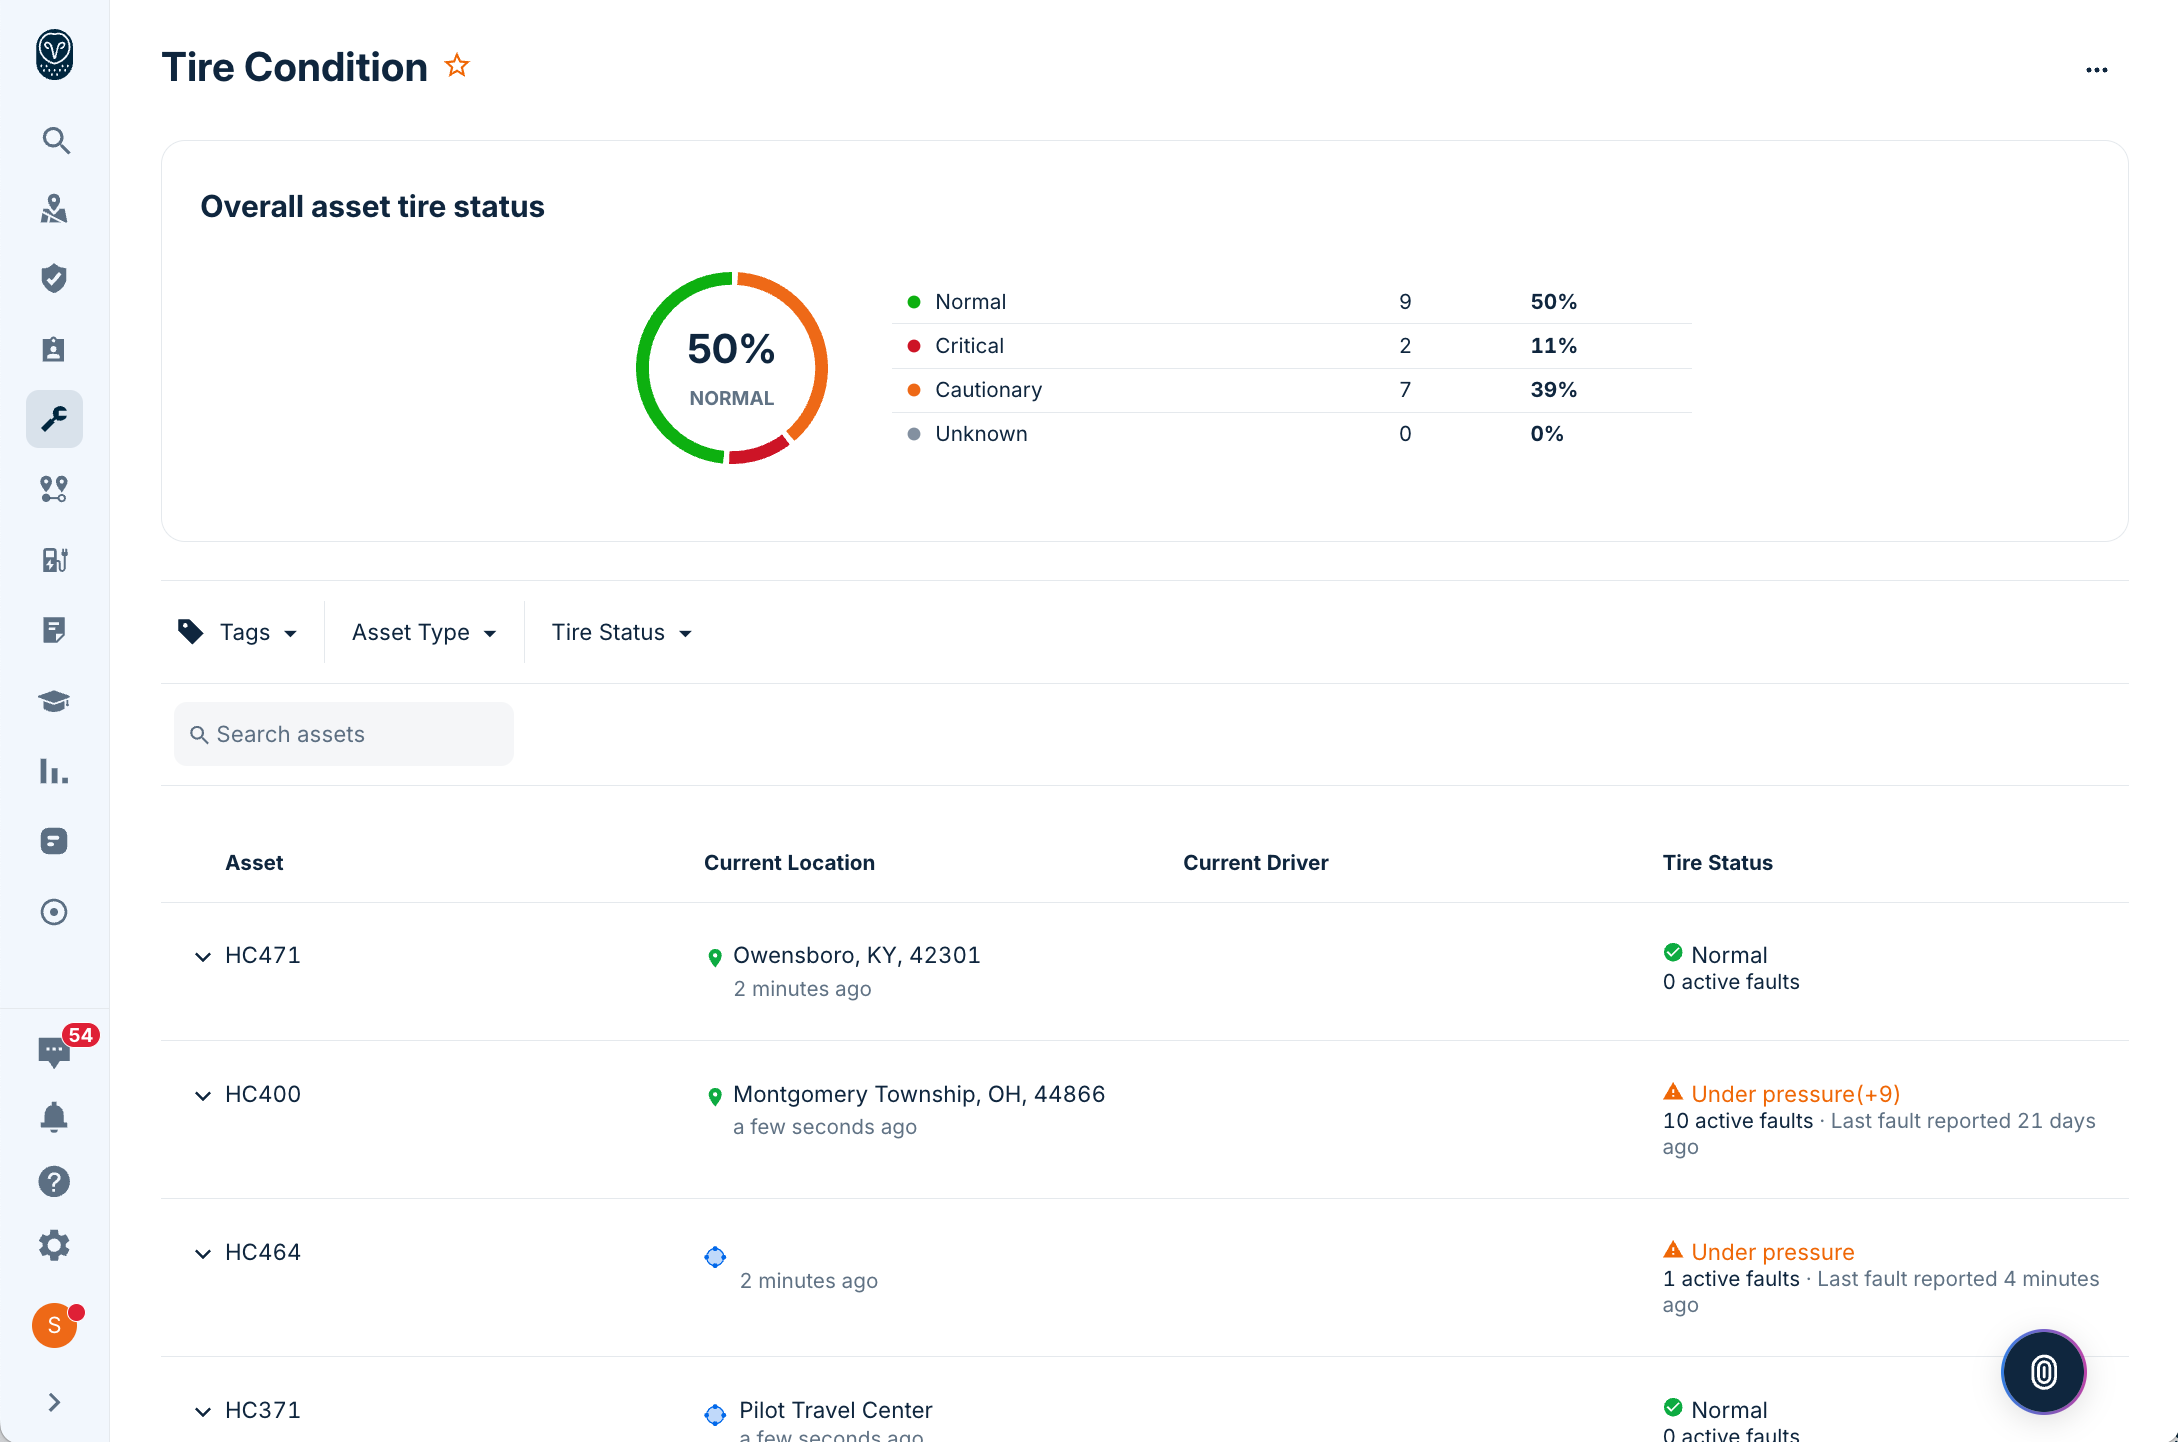2178x1442 pixels.
Task: Open the Tire Status filter dropdown
Action: click(x=621, y=631)
